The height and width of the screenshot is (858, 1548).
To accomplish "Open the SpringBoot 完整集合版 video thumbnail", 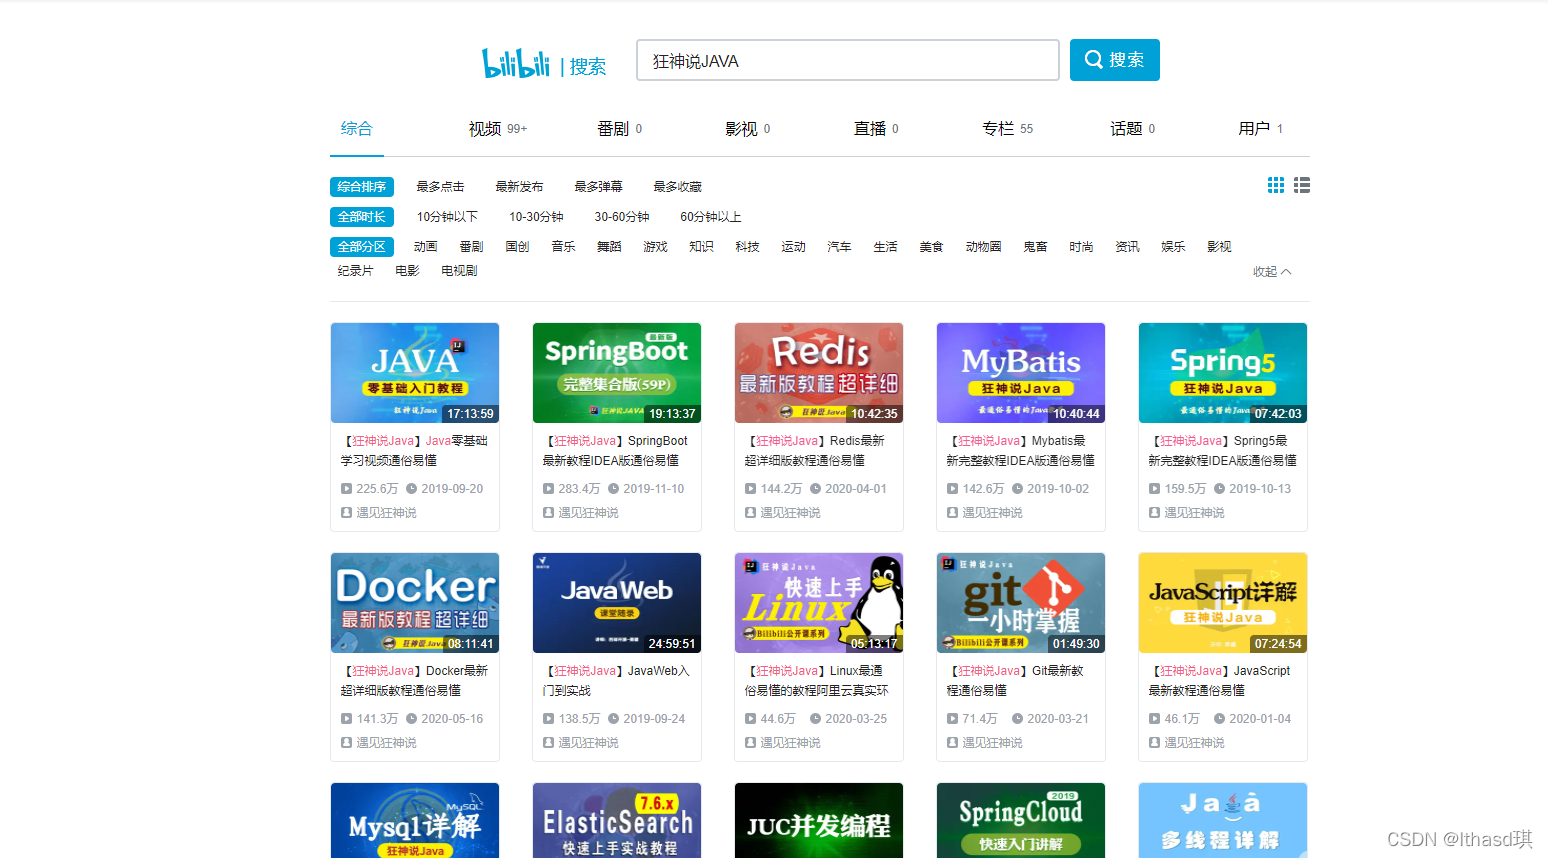I will pos(617,373).
